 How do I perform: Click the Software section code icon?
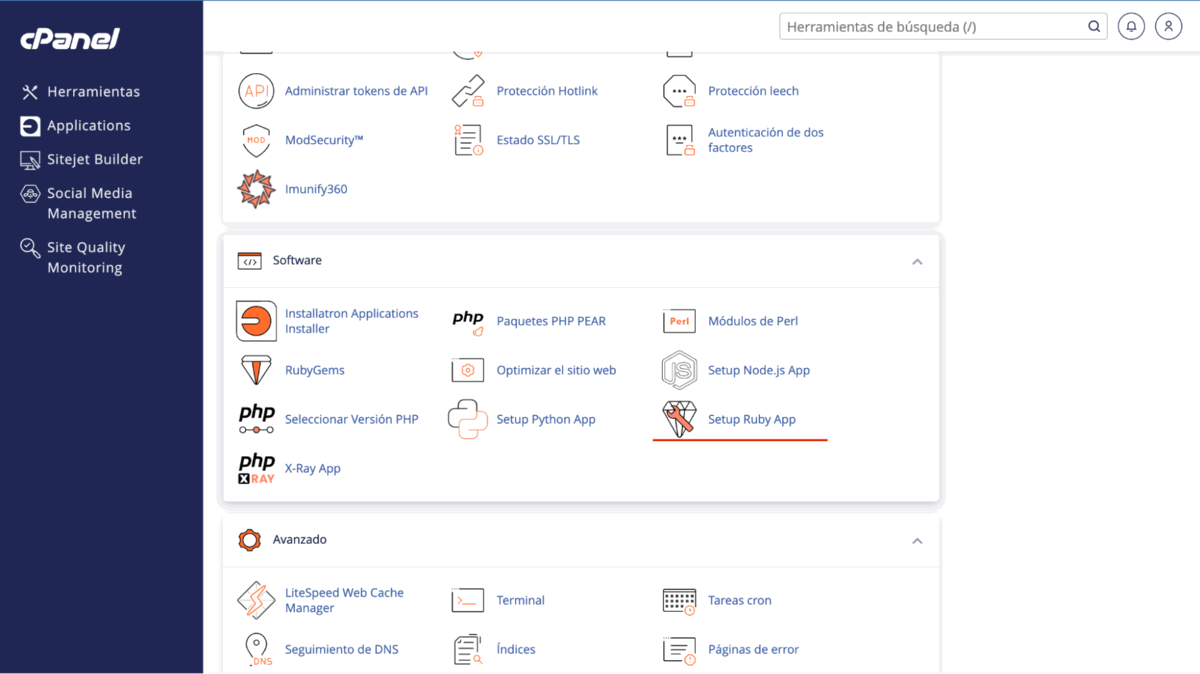[x=249, y=261]
